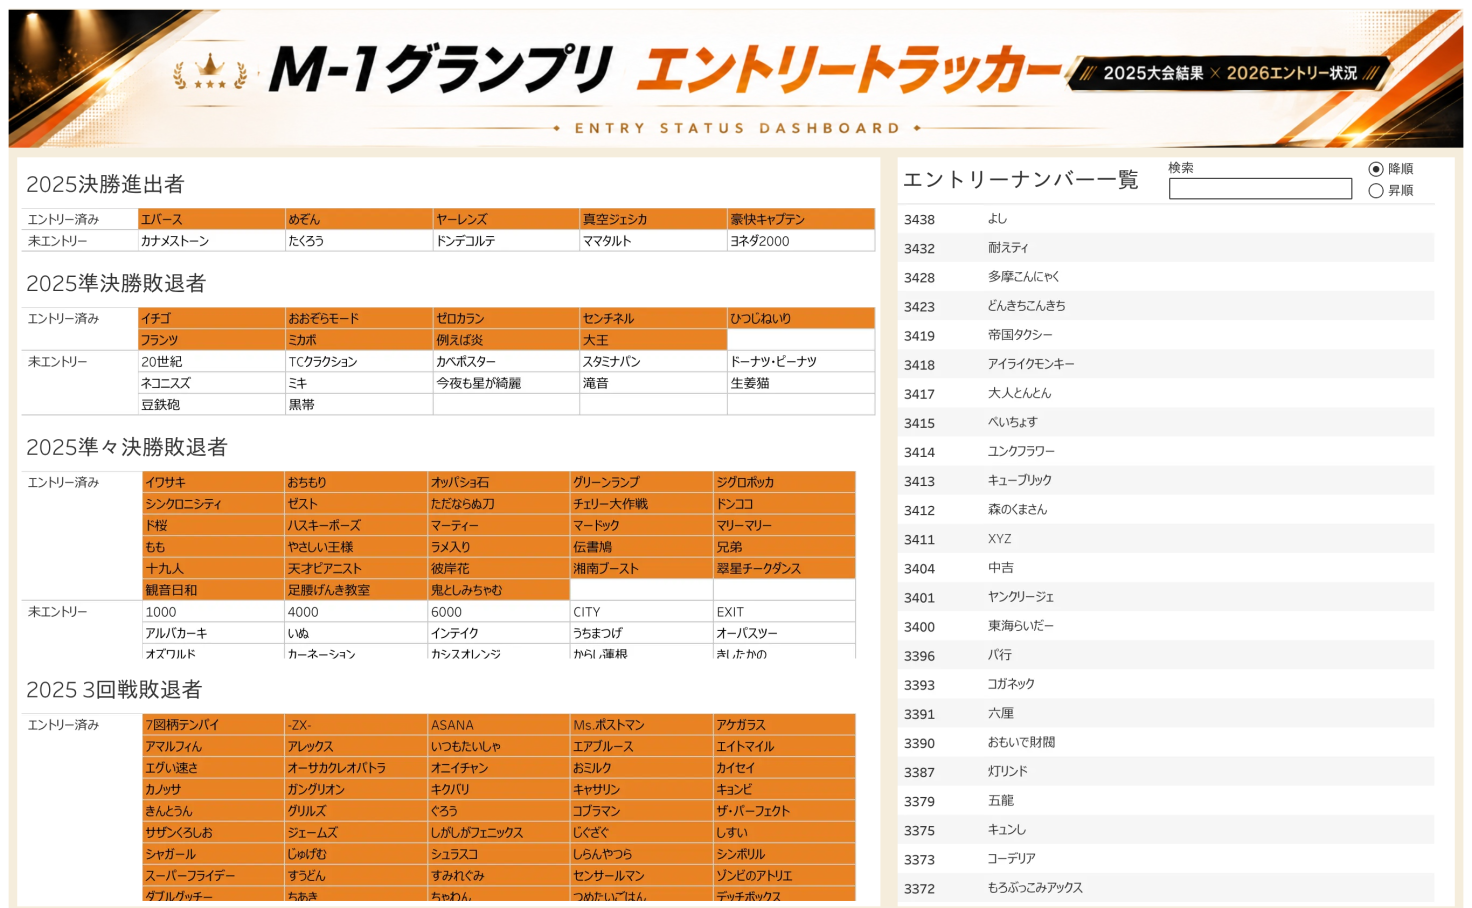The height and width of the screenshot is (908, 1472).
Task: Click the ゼロカラン cell
Action: [x=506, y=318]
